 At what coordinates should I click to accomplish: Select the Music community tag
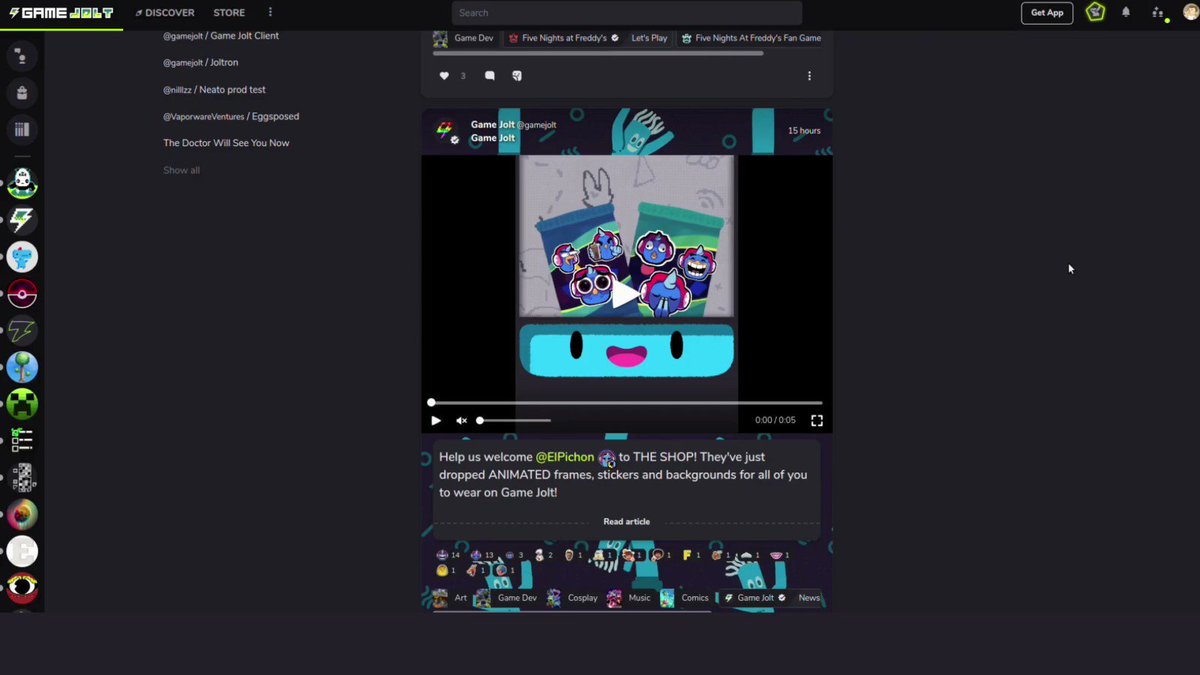[629, 598]
